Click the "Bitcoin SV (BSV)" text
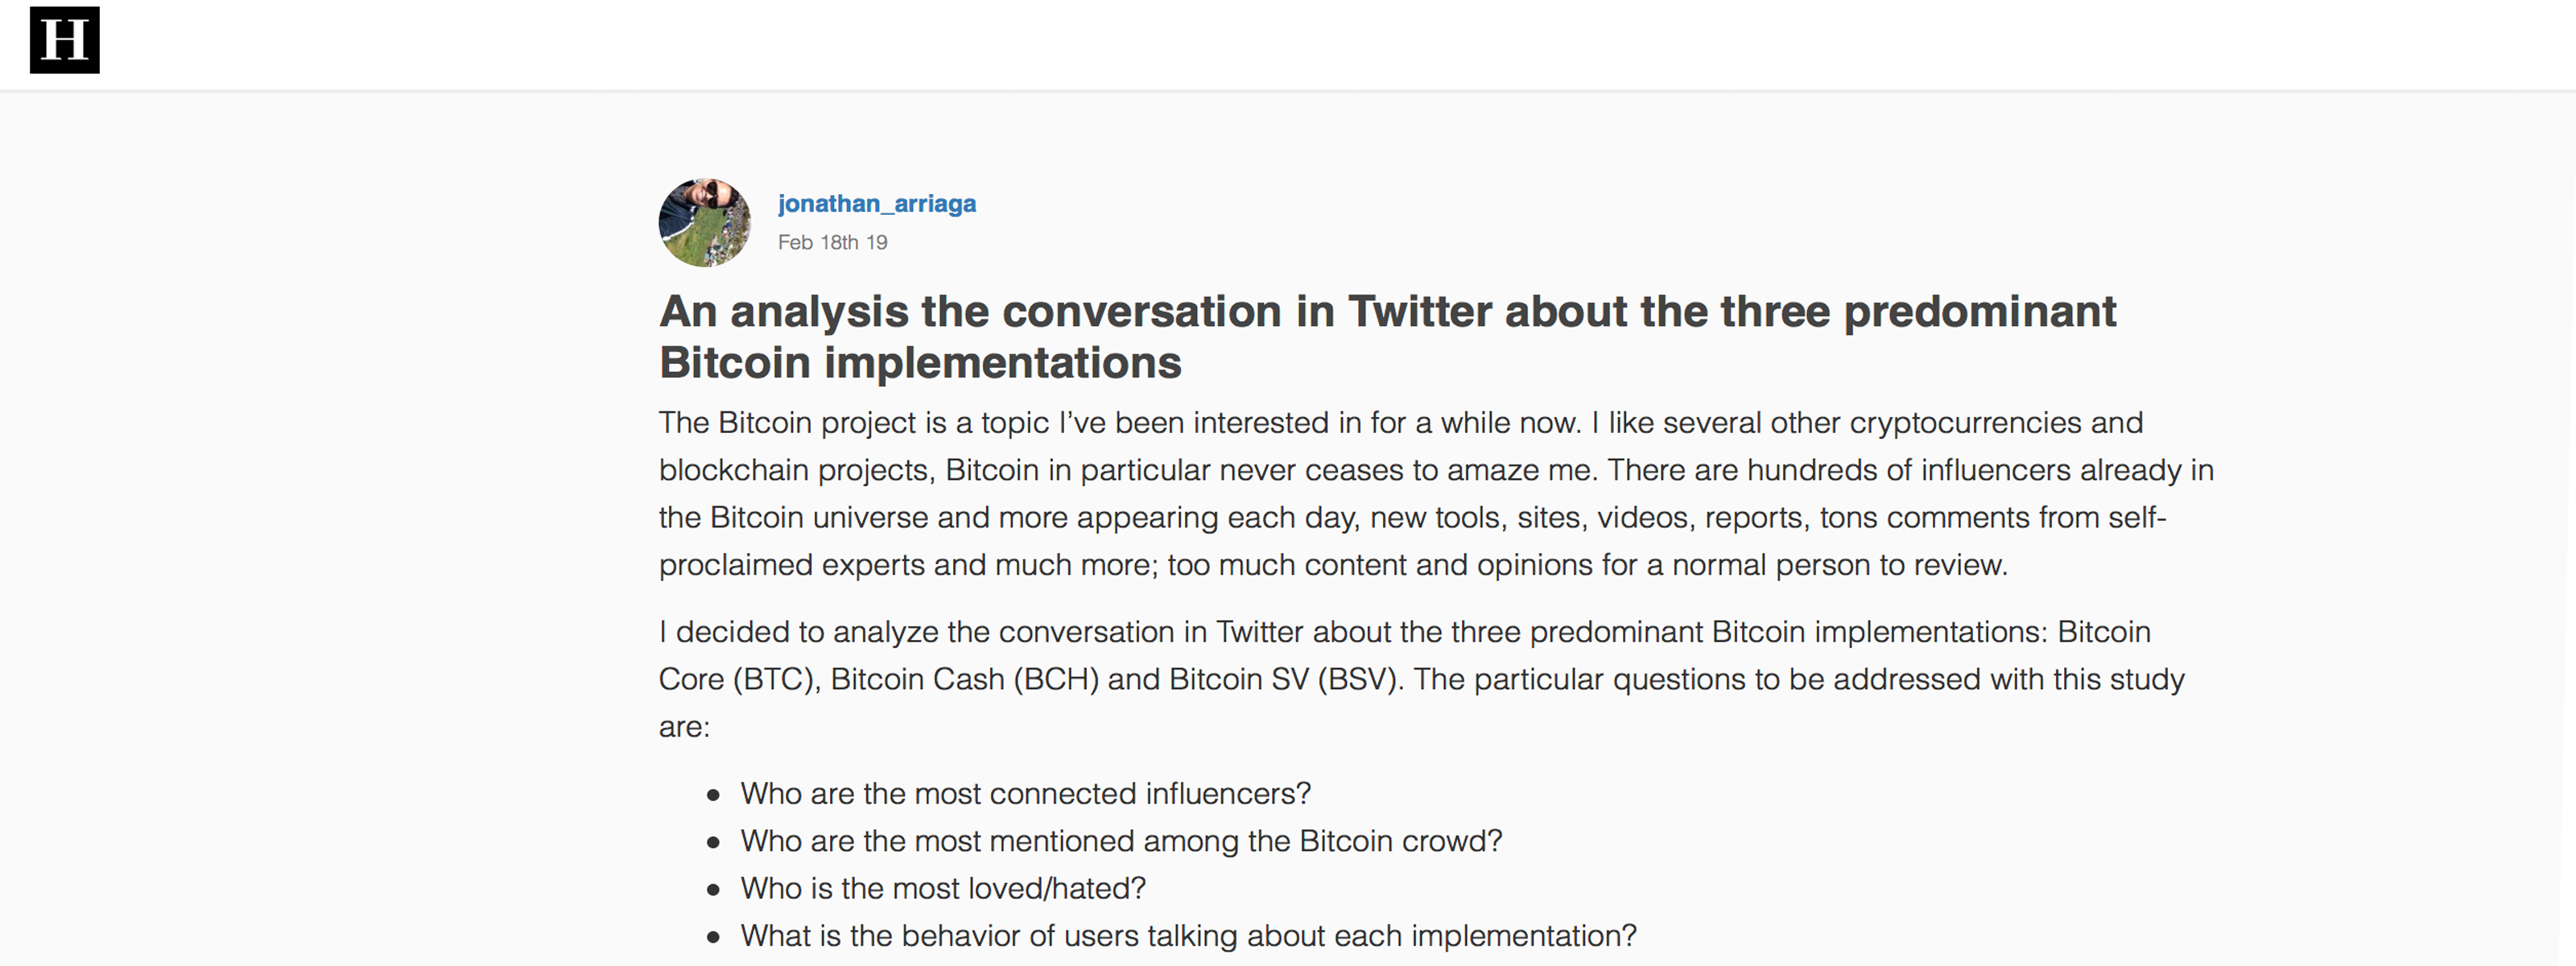Screen dimensions: 2576x966 click(1282, 680)
